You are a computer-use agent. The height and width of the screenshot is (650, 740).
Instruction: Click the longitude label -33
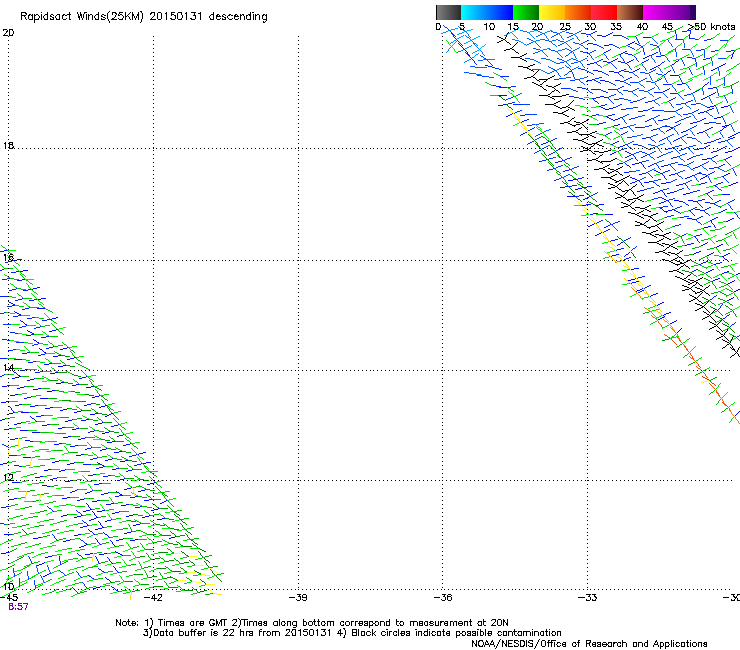pos(588,598)
